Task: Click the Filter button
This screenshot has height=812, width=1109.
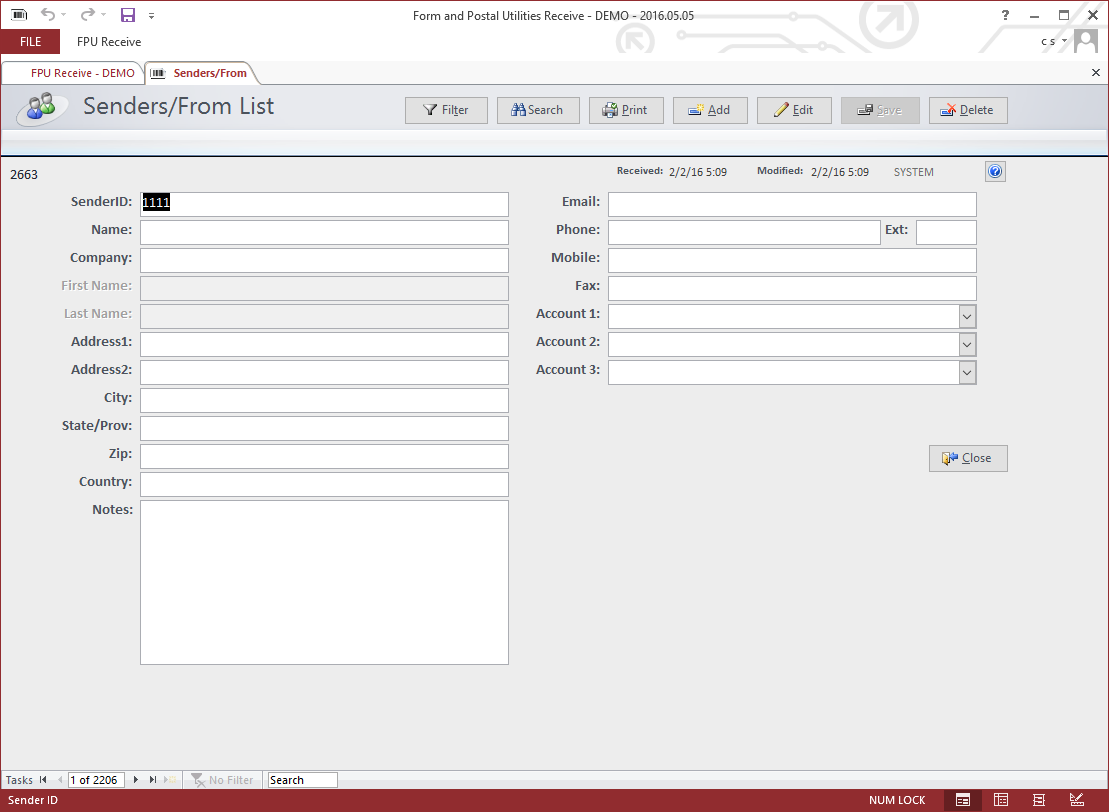Action: pos(446,110)
